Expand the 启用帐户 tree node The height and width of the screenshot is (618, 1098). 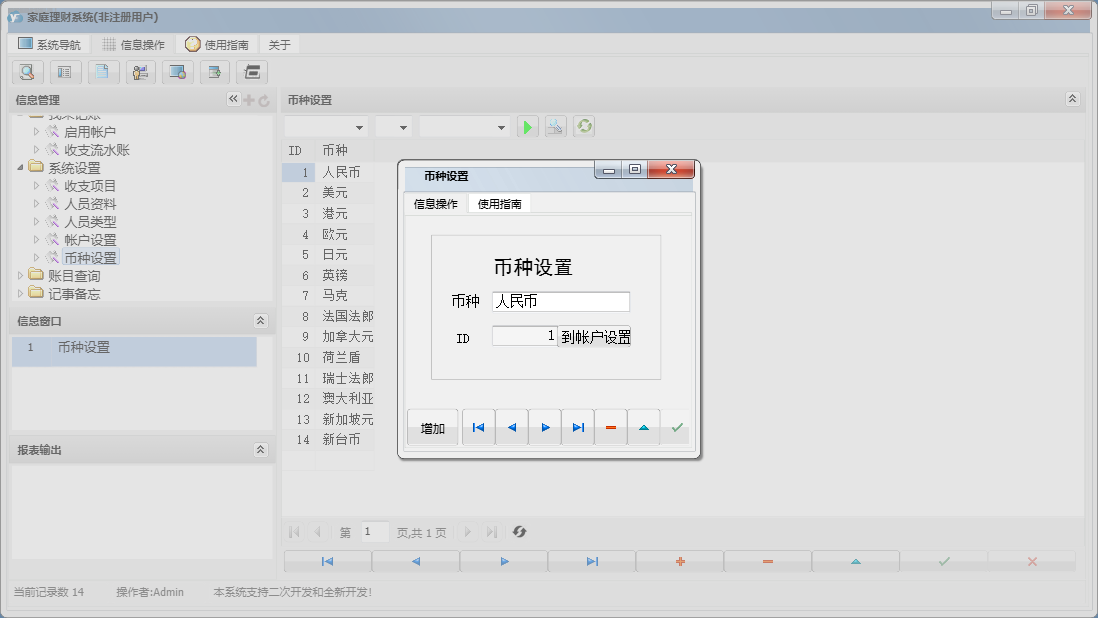click(36, 131)
